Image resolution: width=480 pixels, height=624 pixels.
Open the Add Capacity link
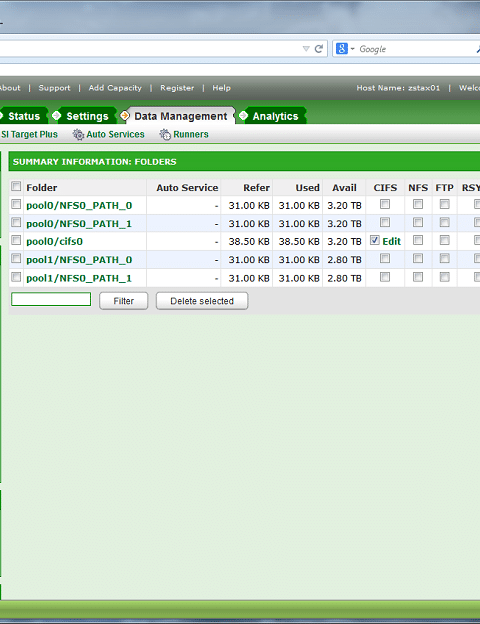coord(115,88)
